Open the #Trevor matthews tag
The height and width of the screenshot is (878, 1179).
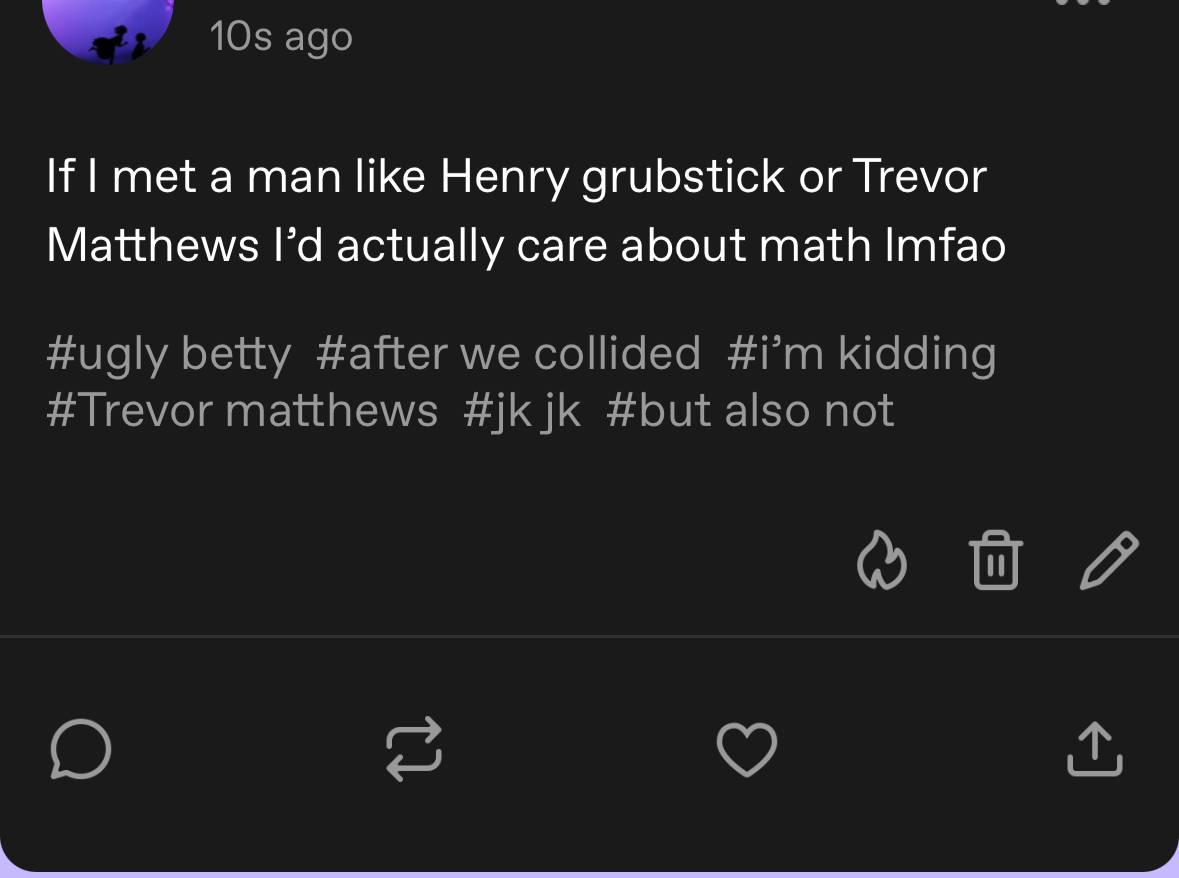pos(242,410)
